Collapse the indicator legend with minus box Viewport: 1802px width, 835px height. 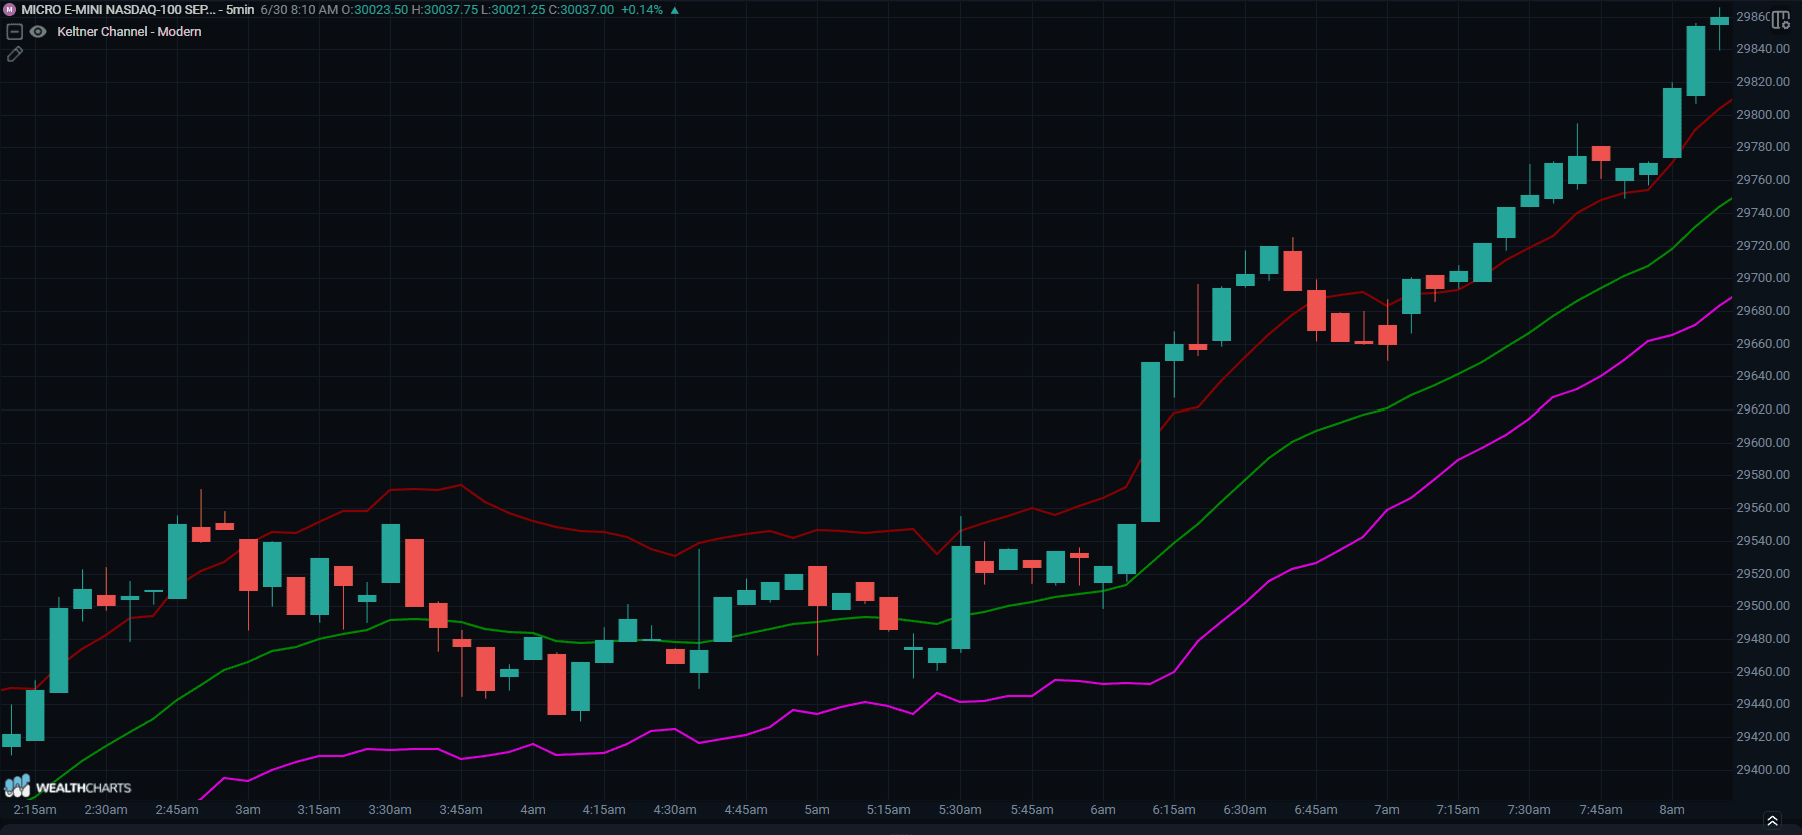[15, 32]
